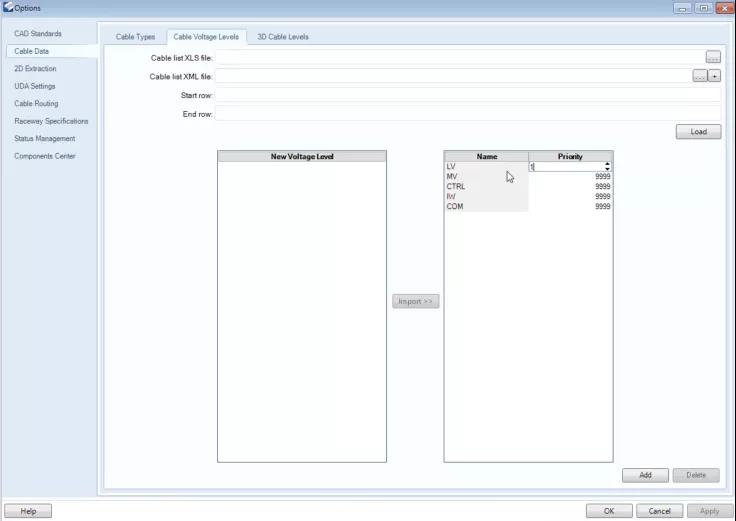736x521 pixels.
Task: Browse for the cable list XML file
Action: point(699,76)
